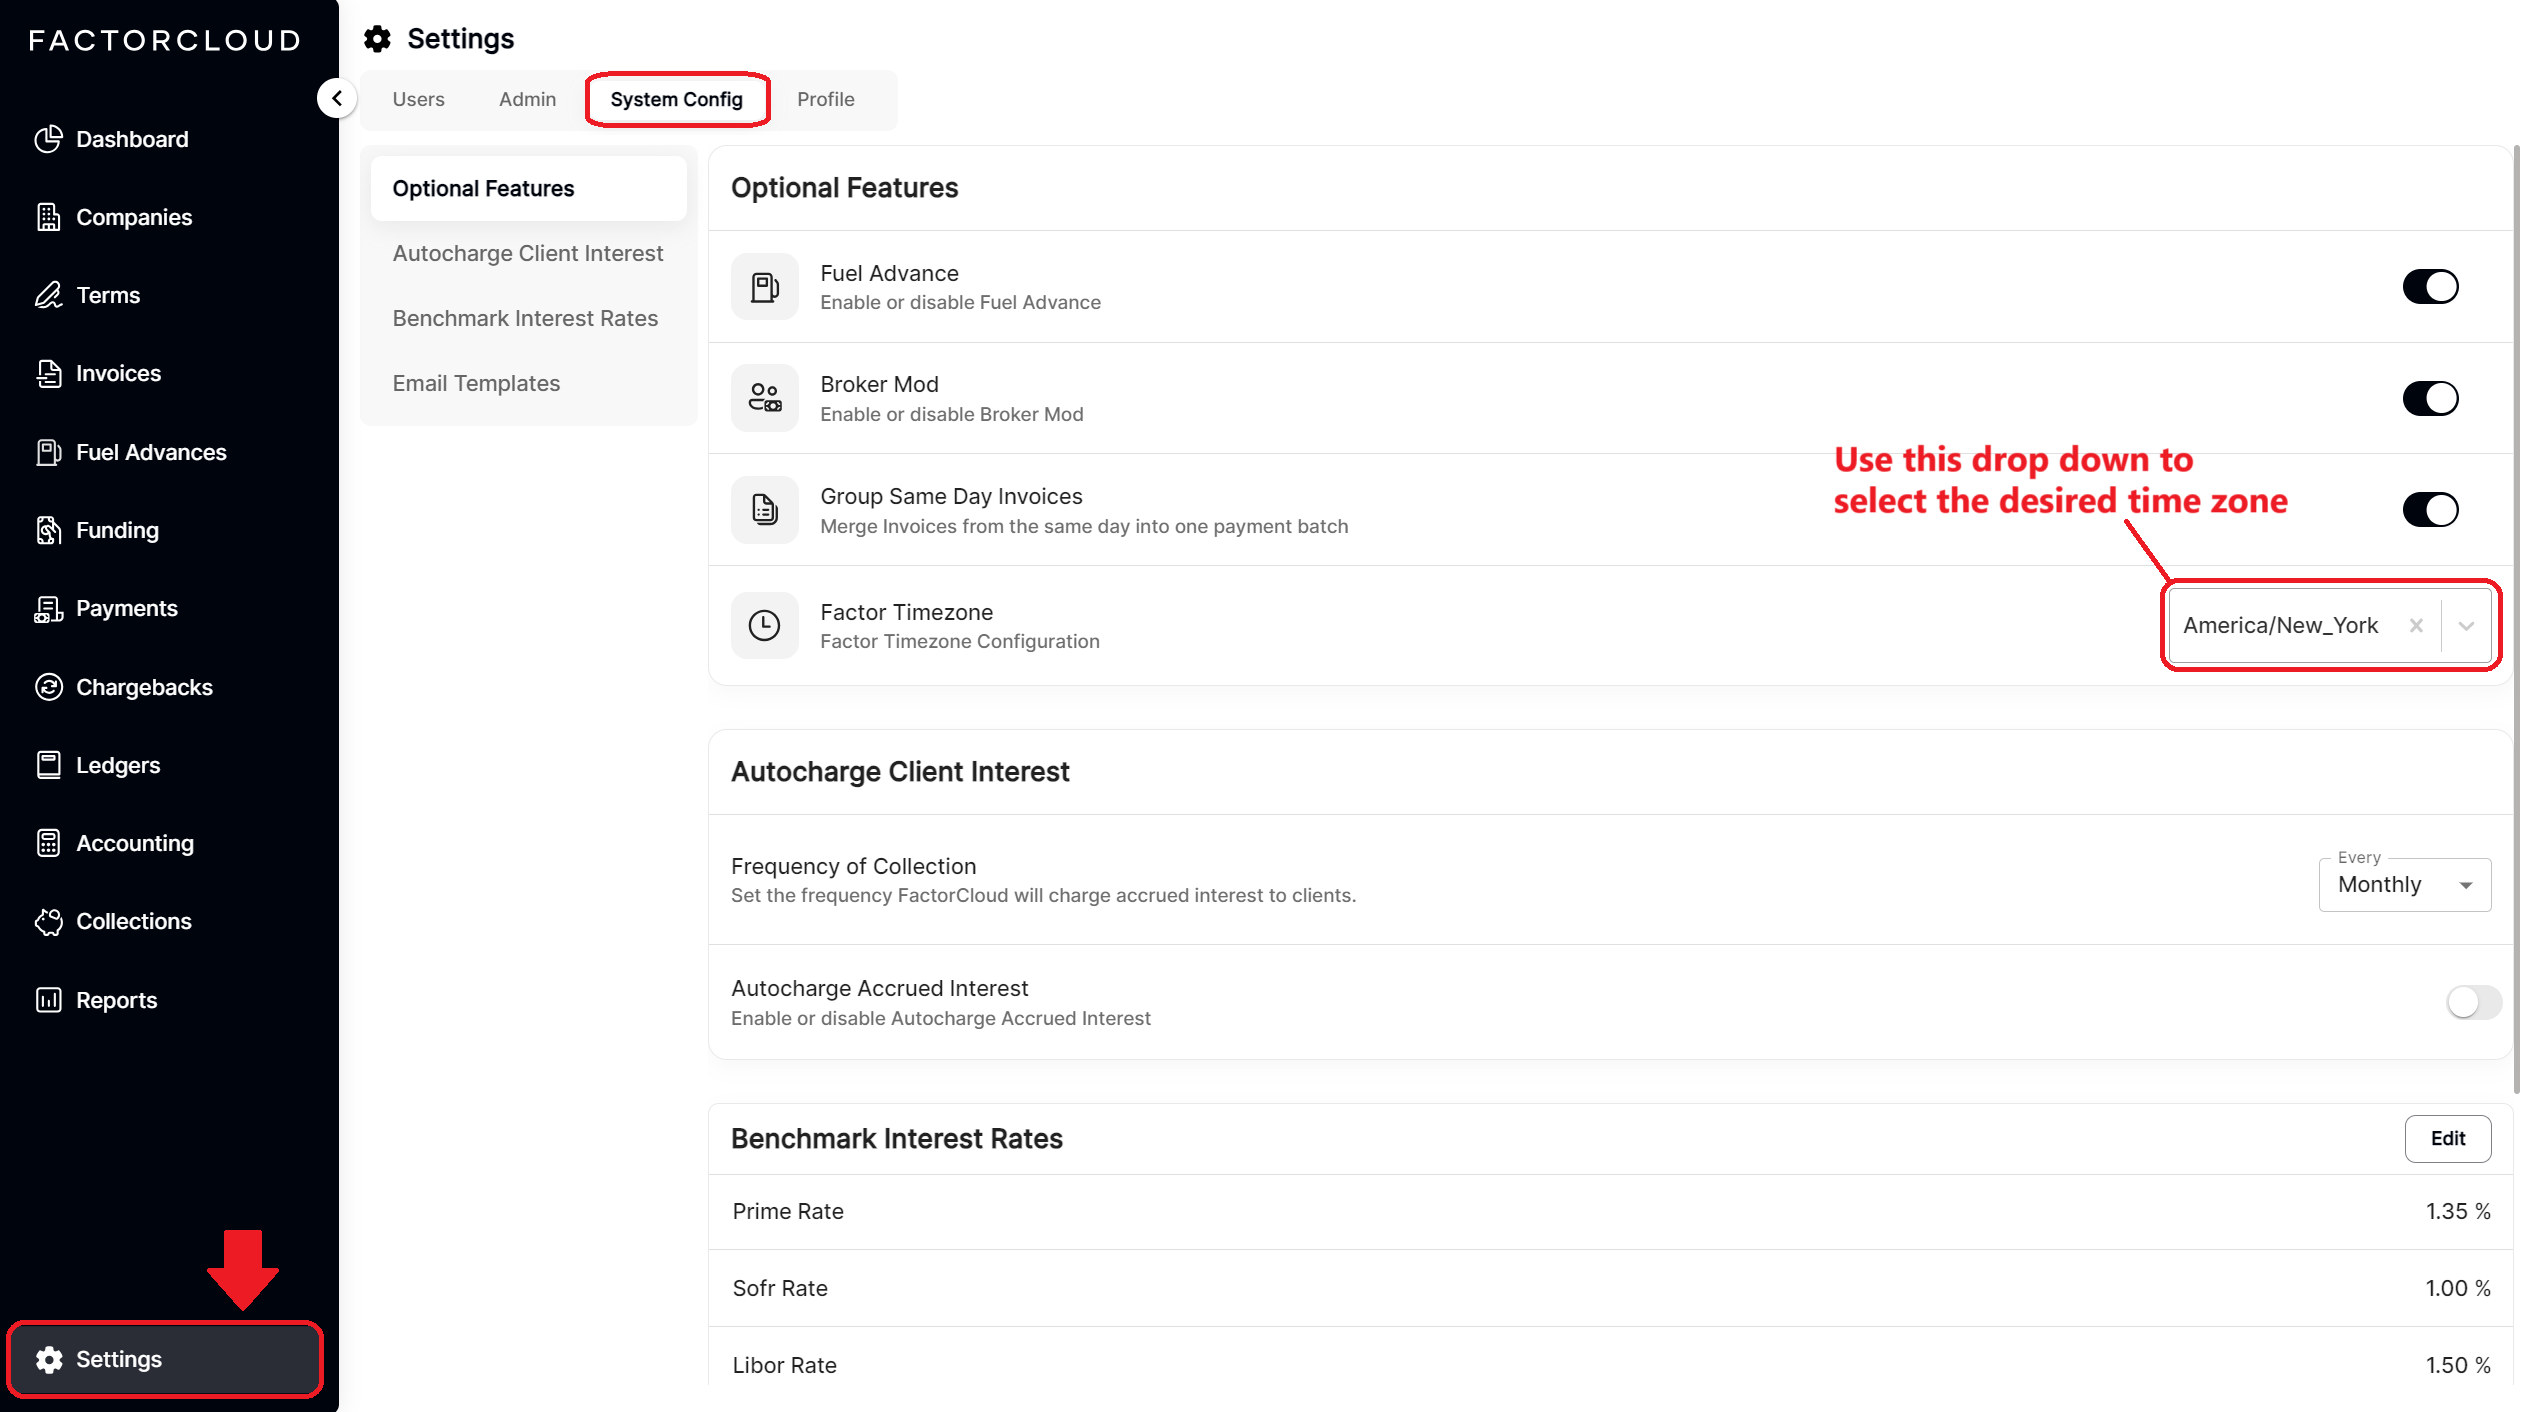
Task: Enable Autocharge Accrued Interest
Action: 2473,1002
